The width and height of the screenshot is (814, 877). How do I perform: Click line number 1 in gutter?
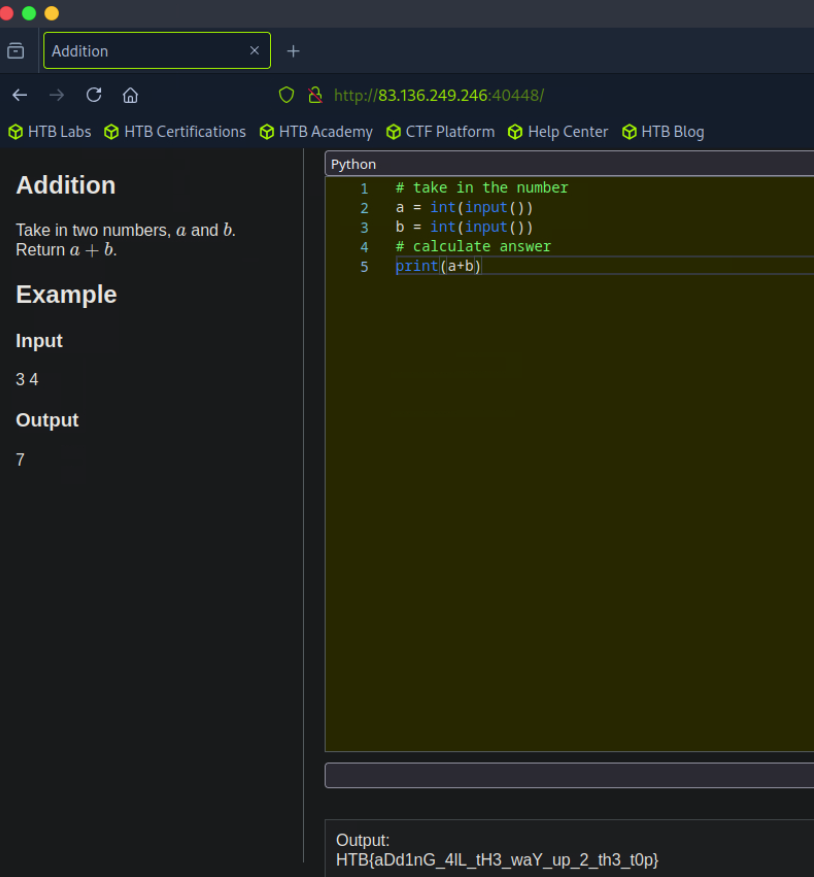click(x=364, y=188)
